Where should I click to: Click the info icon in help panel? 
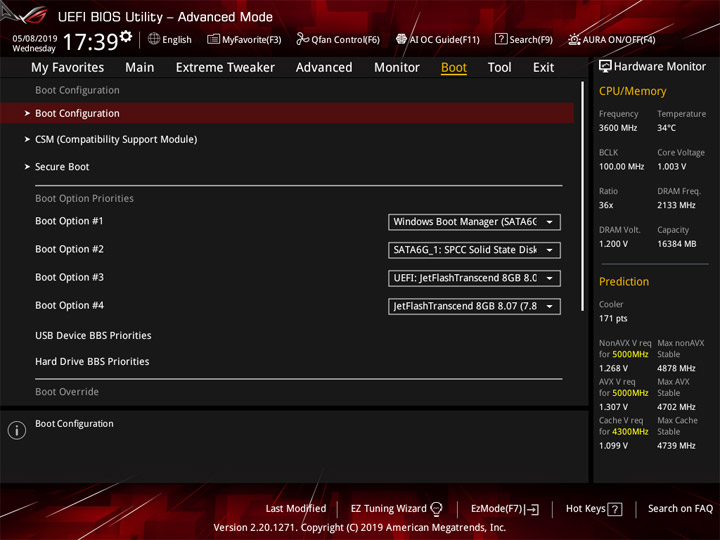17,430
